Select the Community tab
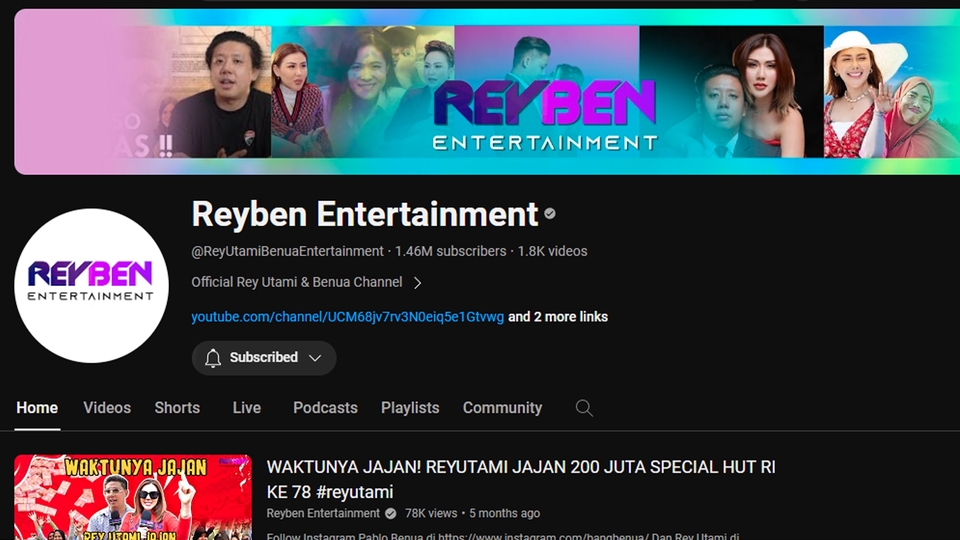The height and width of the screenshot is (540, 960). tap(503, 408)
